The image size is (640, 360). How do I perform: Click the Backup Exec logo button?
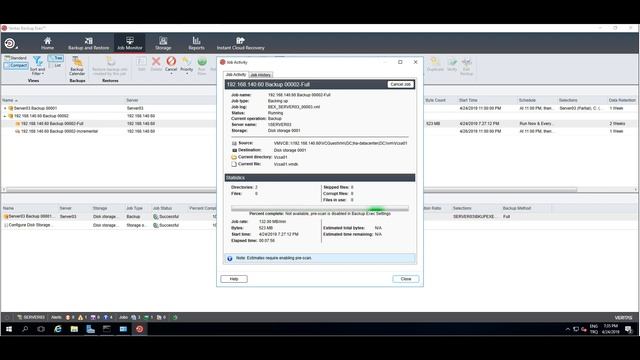tap(10, 43)
